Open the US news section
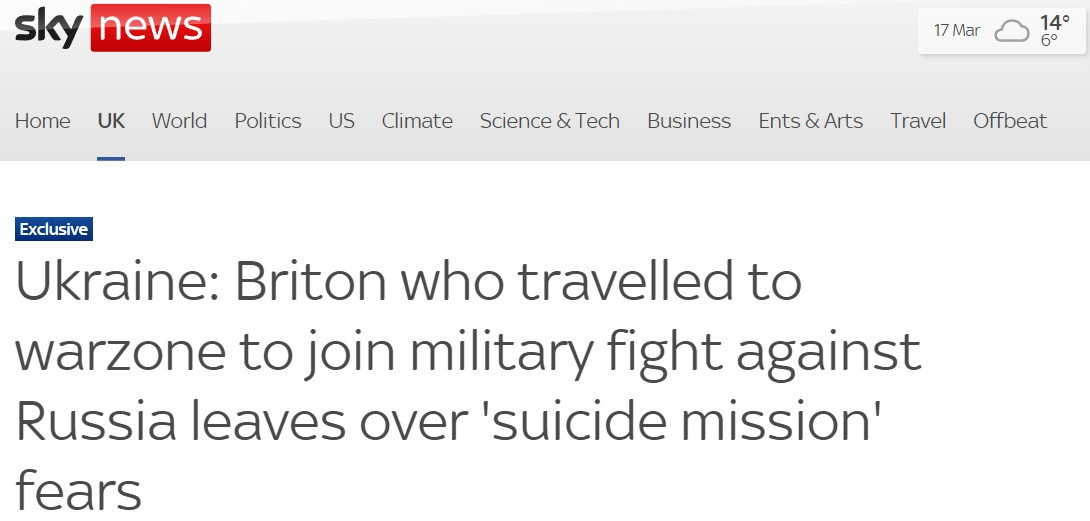This screenshot has height=521, width=1090. click(x=341, y=121)
